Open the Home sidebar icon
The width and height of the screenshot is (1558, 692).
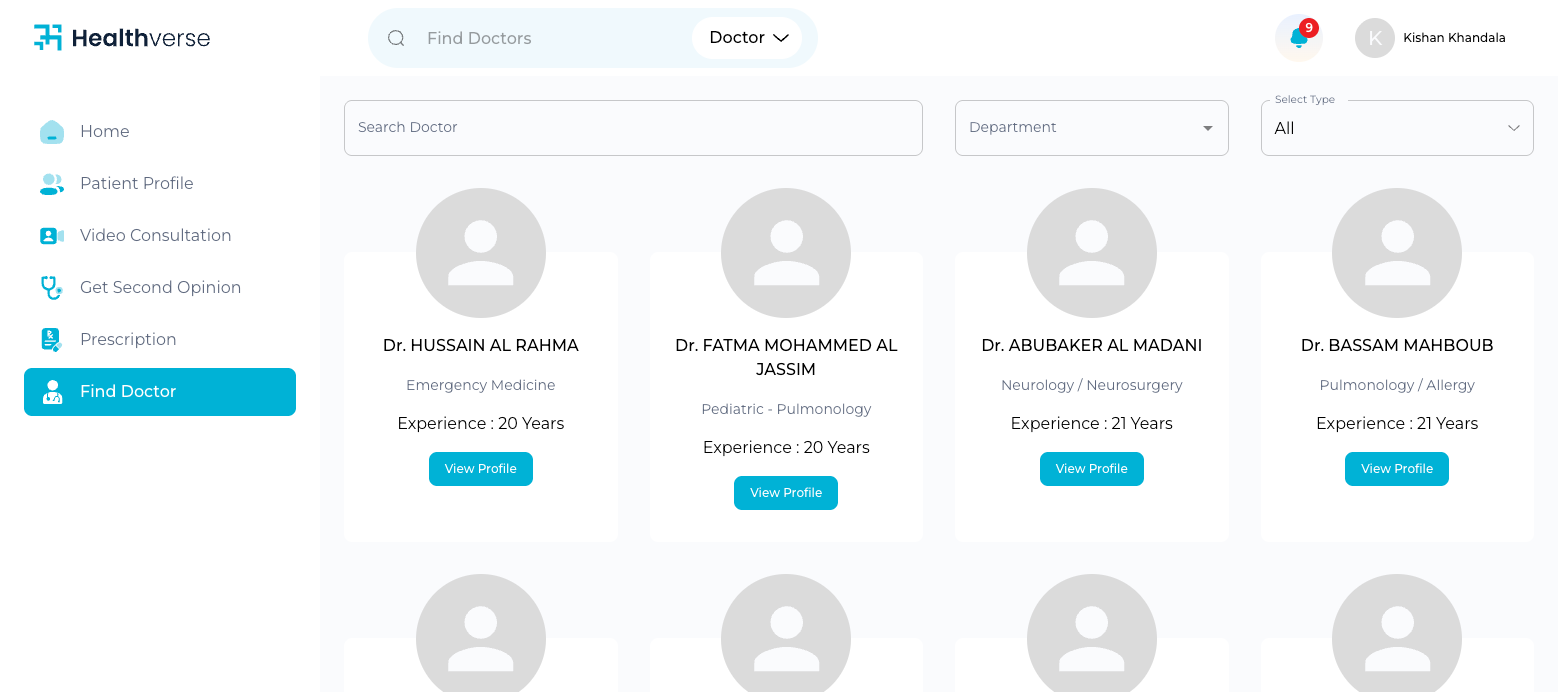[x=51, y=131]
